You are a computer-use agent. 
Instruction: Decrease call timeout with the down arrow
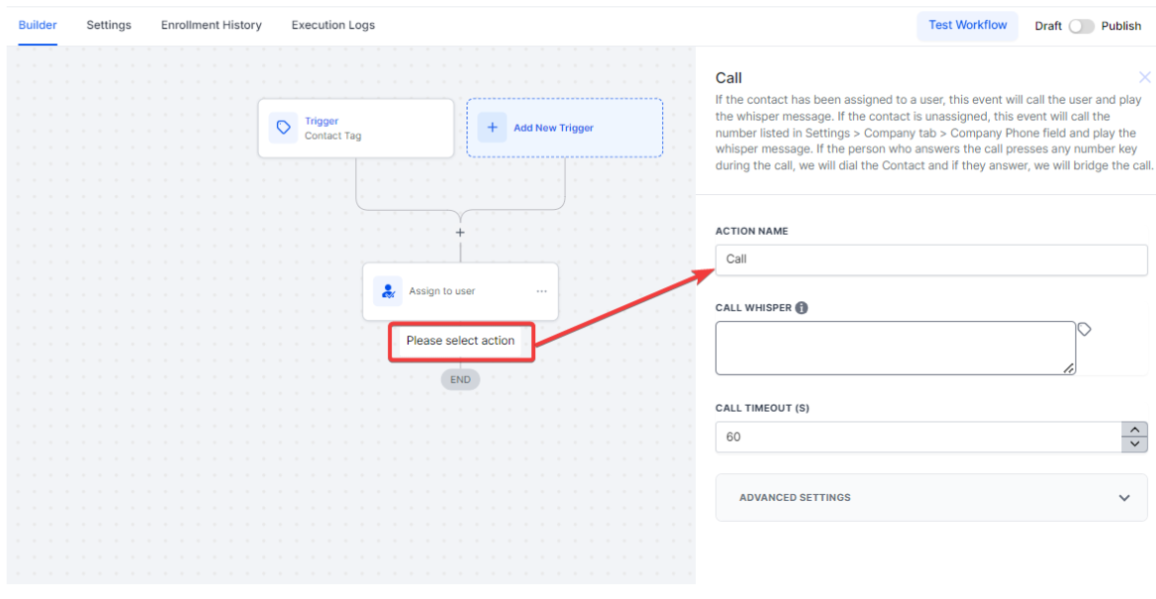1134,444
